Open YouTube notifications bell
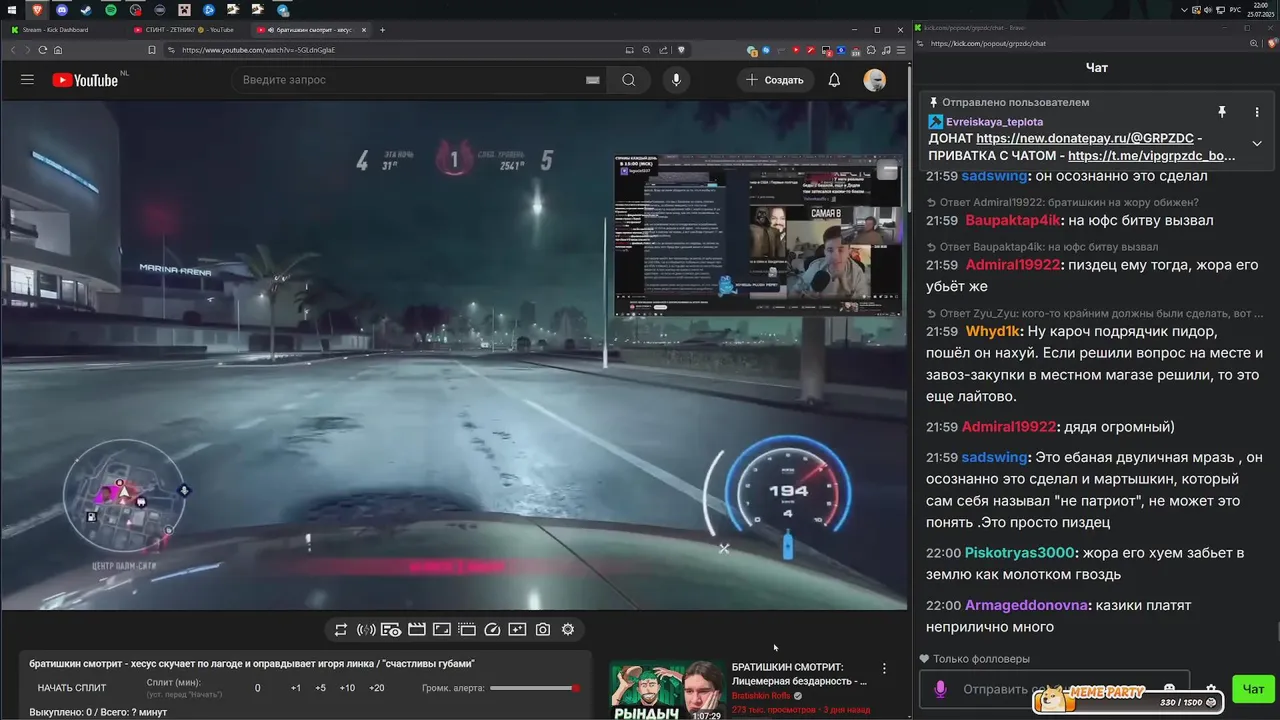This screenshot has width=1280, height=720. (x=834, y=80)
